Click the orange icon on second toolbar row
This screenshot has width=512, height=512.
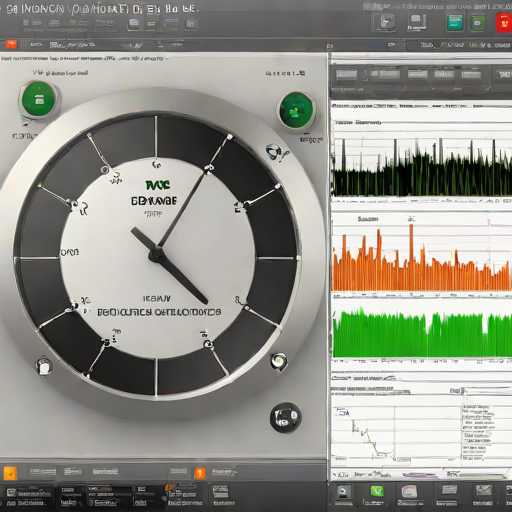11,44
